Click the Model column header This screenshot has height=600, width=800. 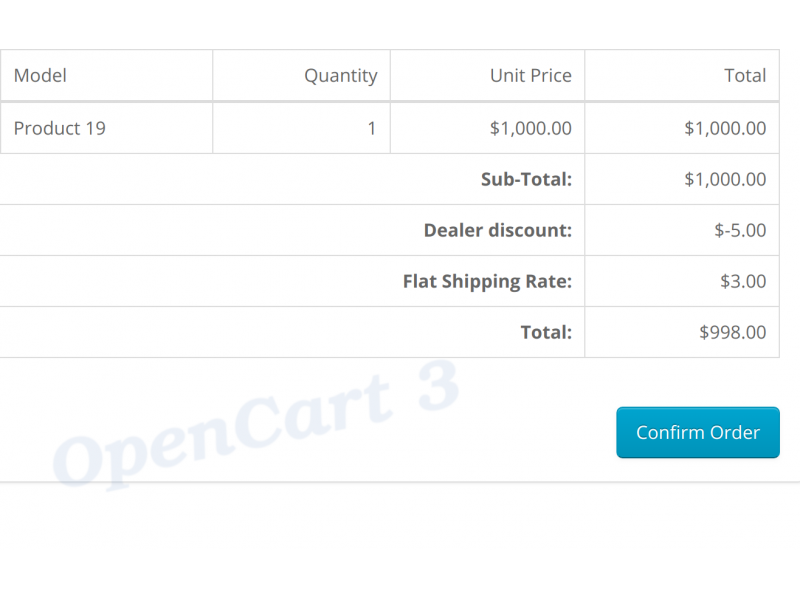[x=106, y=76]
